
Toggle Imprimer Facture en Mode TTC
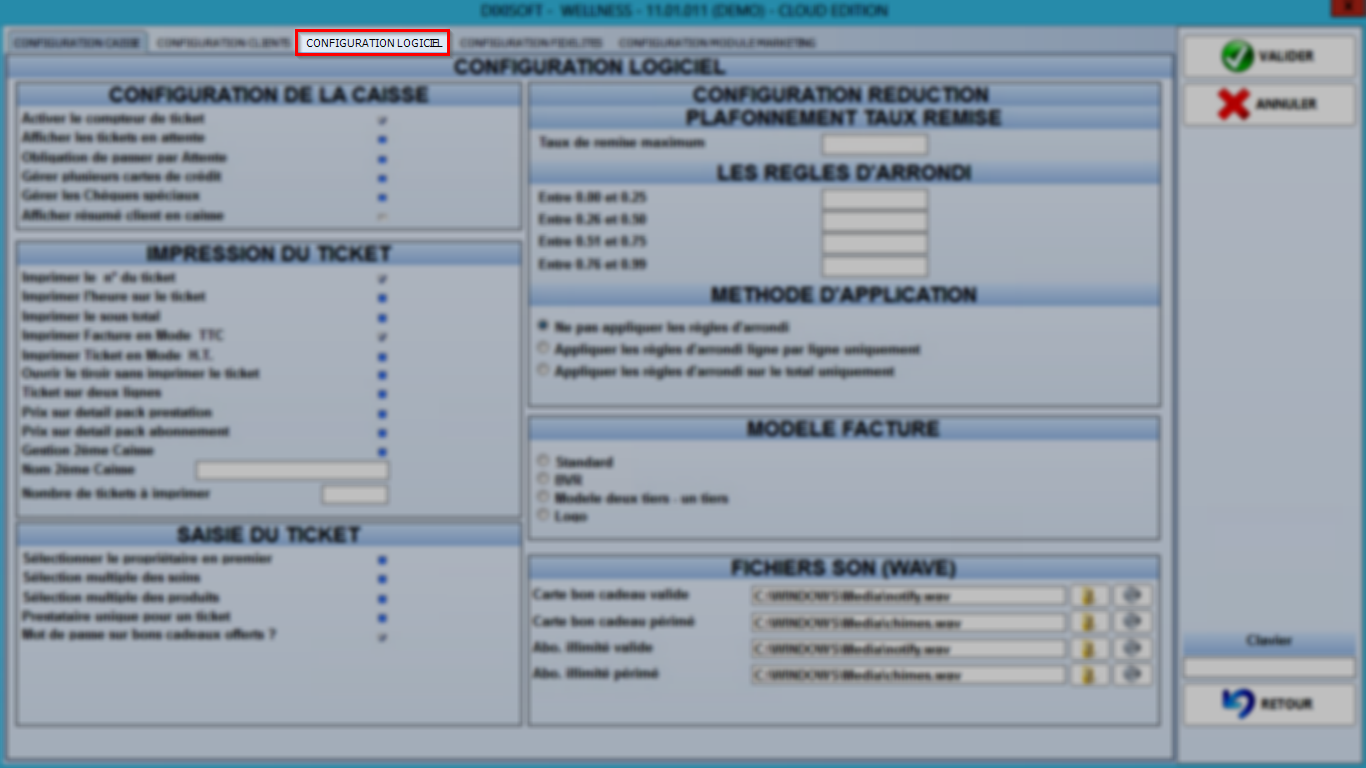point(382,337)
